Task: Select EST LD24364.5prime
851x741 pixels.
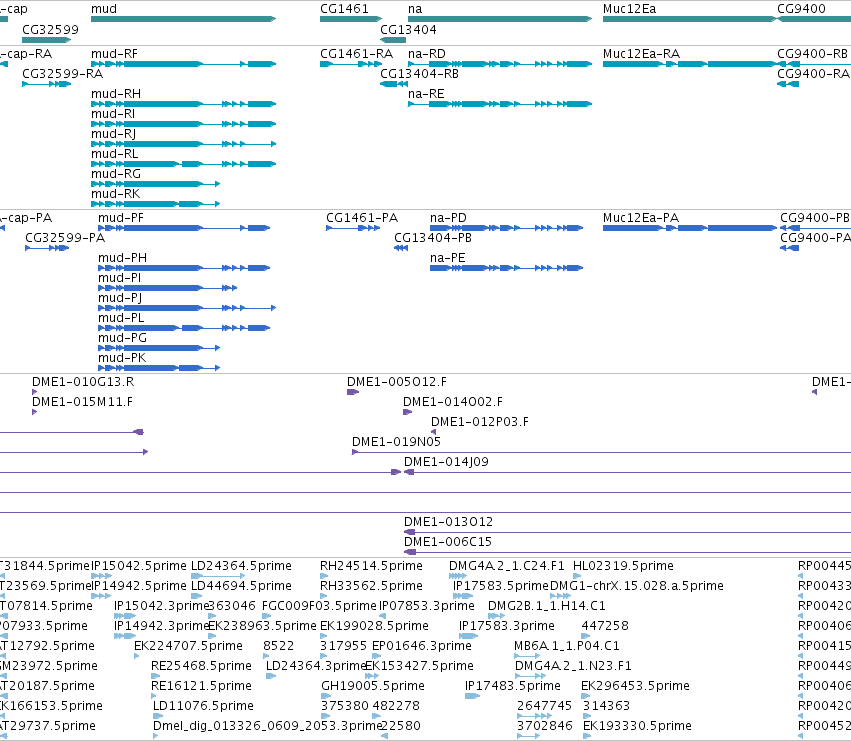Action: pyautogui.click(x=218, y=576)
